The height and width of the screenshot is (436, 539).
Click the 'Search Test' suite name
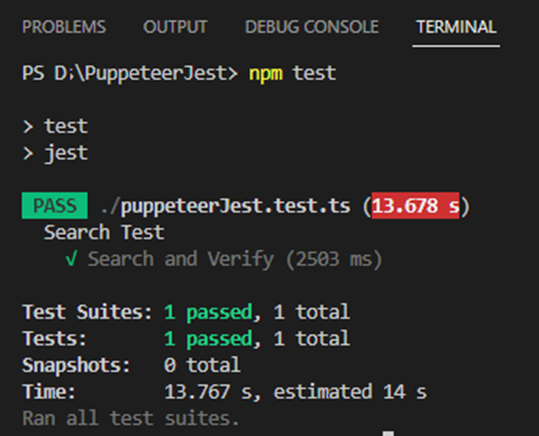coord(104,232)
